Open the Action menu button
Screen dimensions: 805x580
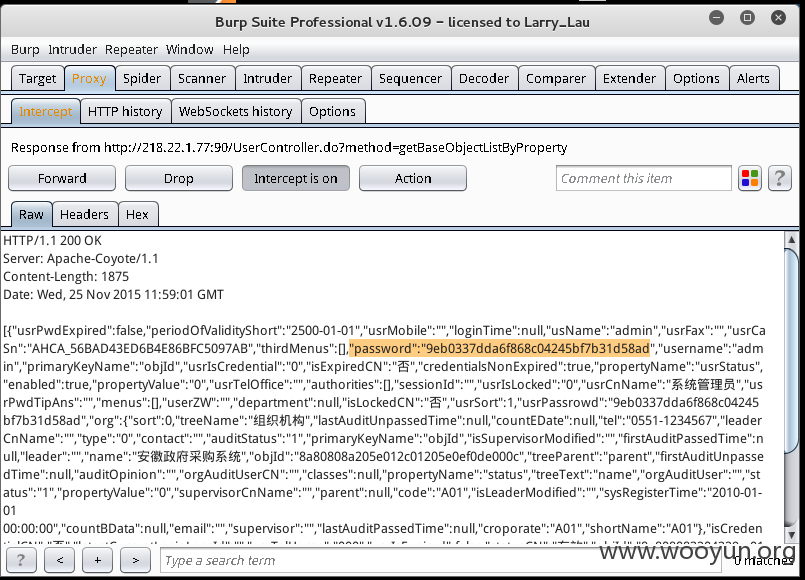413,178
